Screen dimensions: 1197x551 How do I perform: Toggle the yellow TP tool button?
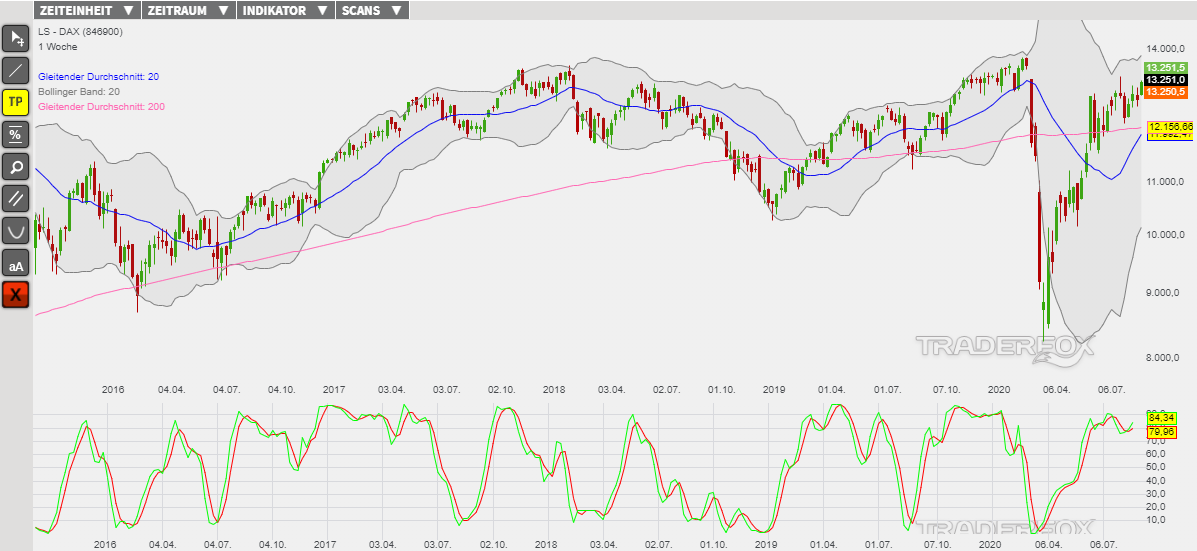coord(15,102)
